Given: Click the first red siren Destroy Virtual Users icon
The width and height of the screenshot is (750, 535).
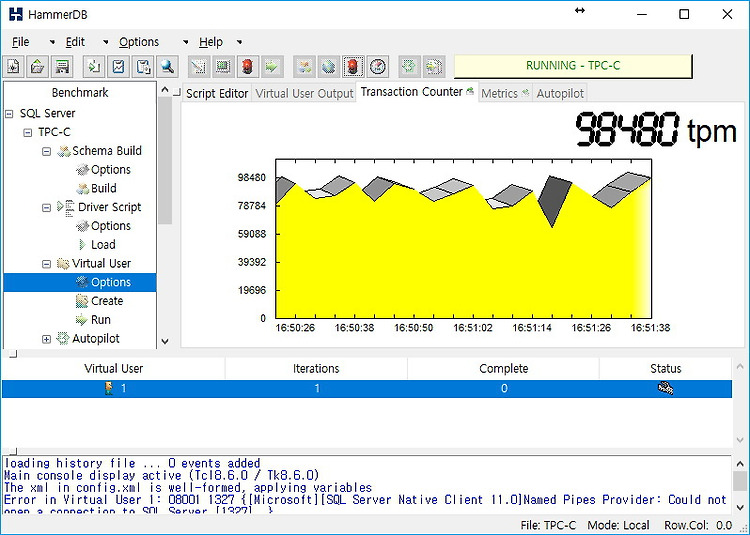Looking at the screenshot, I should pyautogui.click(x=247, y=66).
